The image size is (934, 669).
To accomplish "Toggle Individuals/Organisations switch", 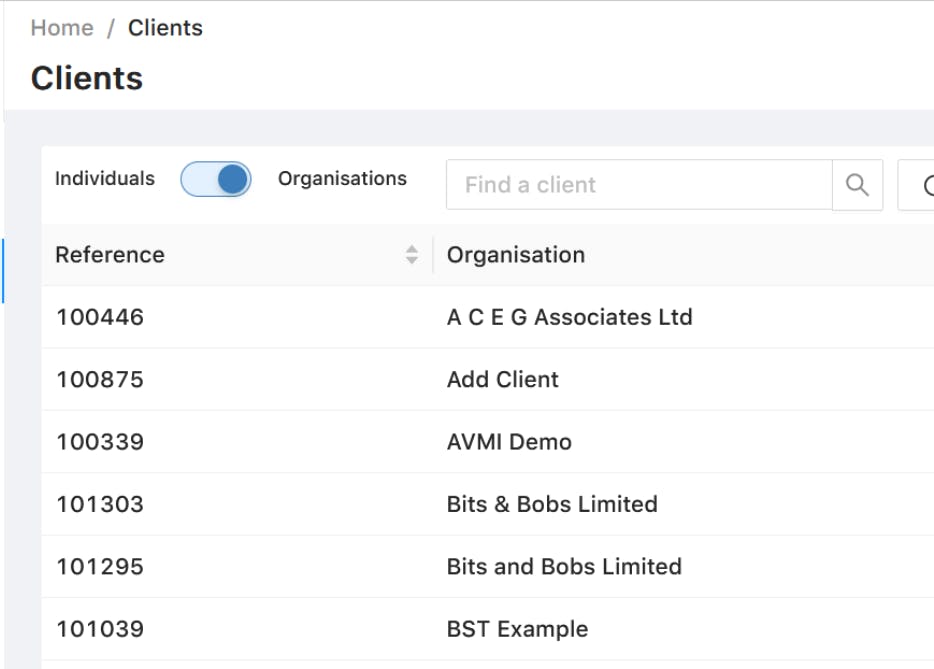I will pos(216,179).
